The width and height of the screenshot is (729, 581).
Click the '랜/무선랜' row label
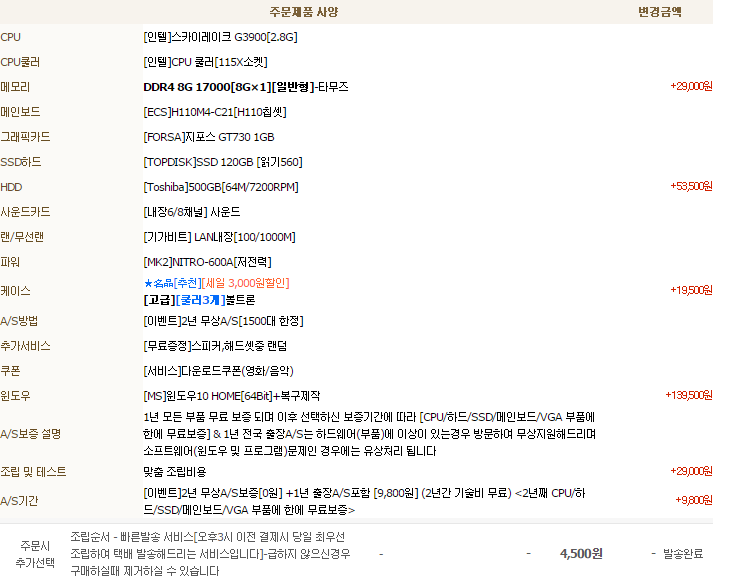click(22, 237)
